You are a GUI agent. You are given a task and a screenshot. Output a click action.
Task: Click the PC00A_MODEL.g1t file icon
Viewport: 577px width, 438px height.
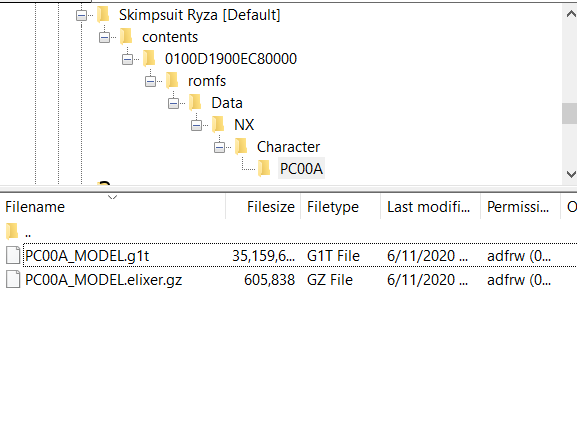click(x=13, y=255)
